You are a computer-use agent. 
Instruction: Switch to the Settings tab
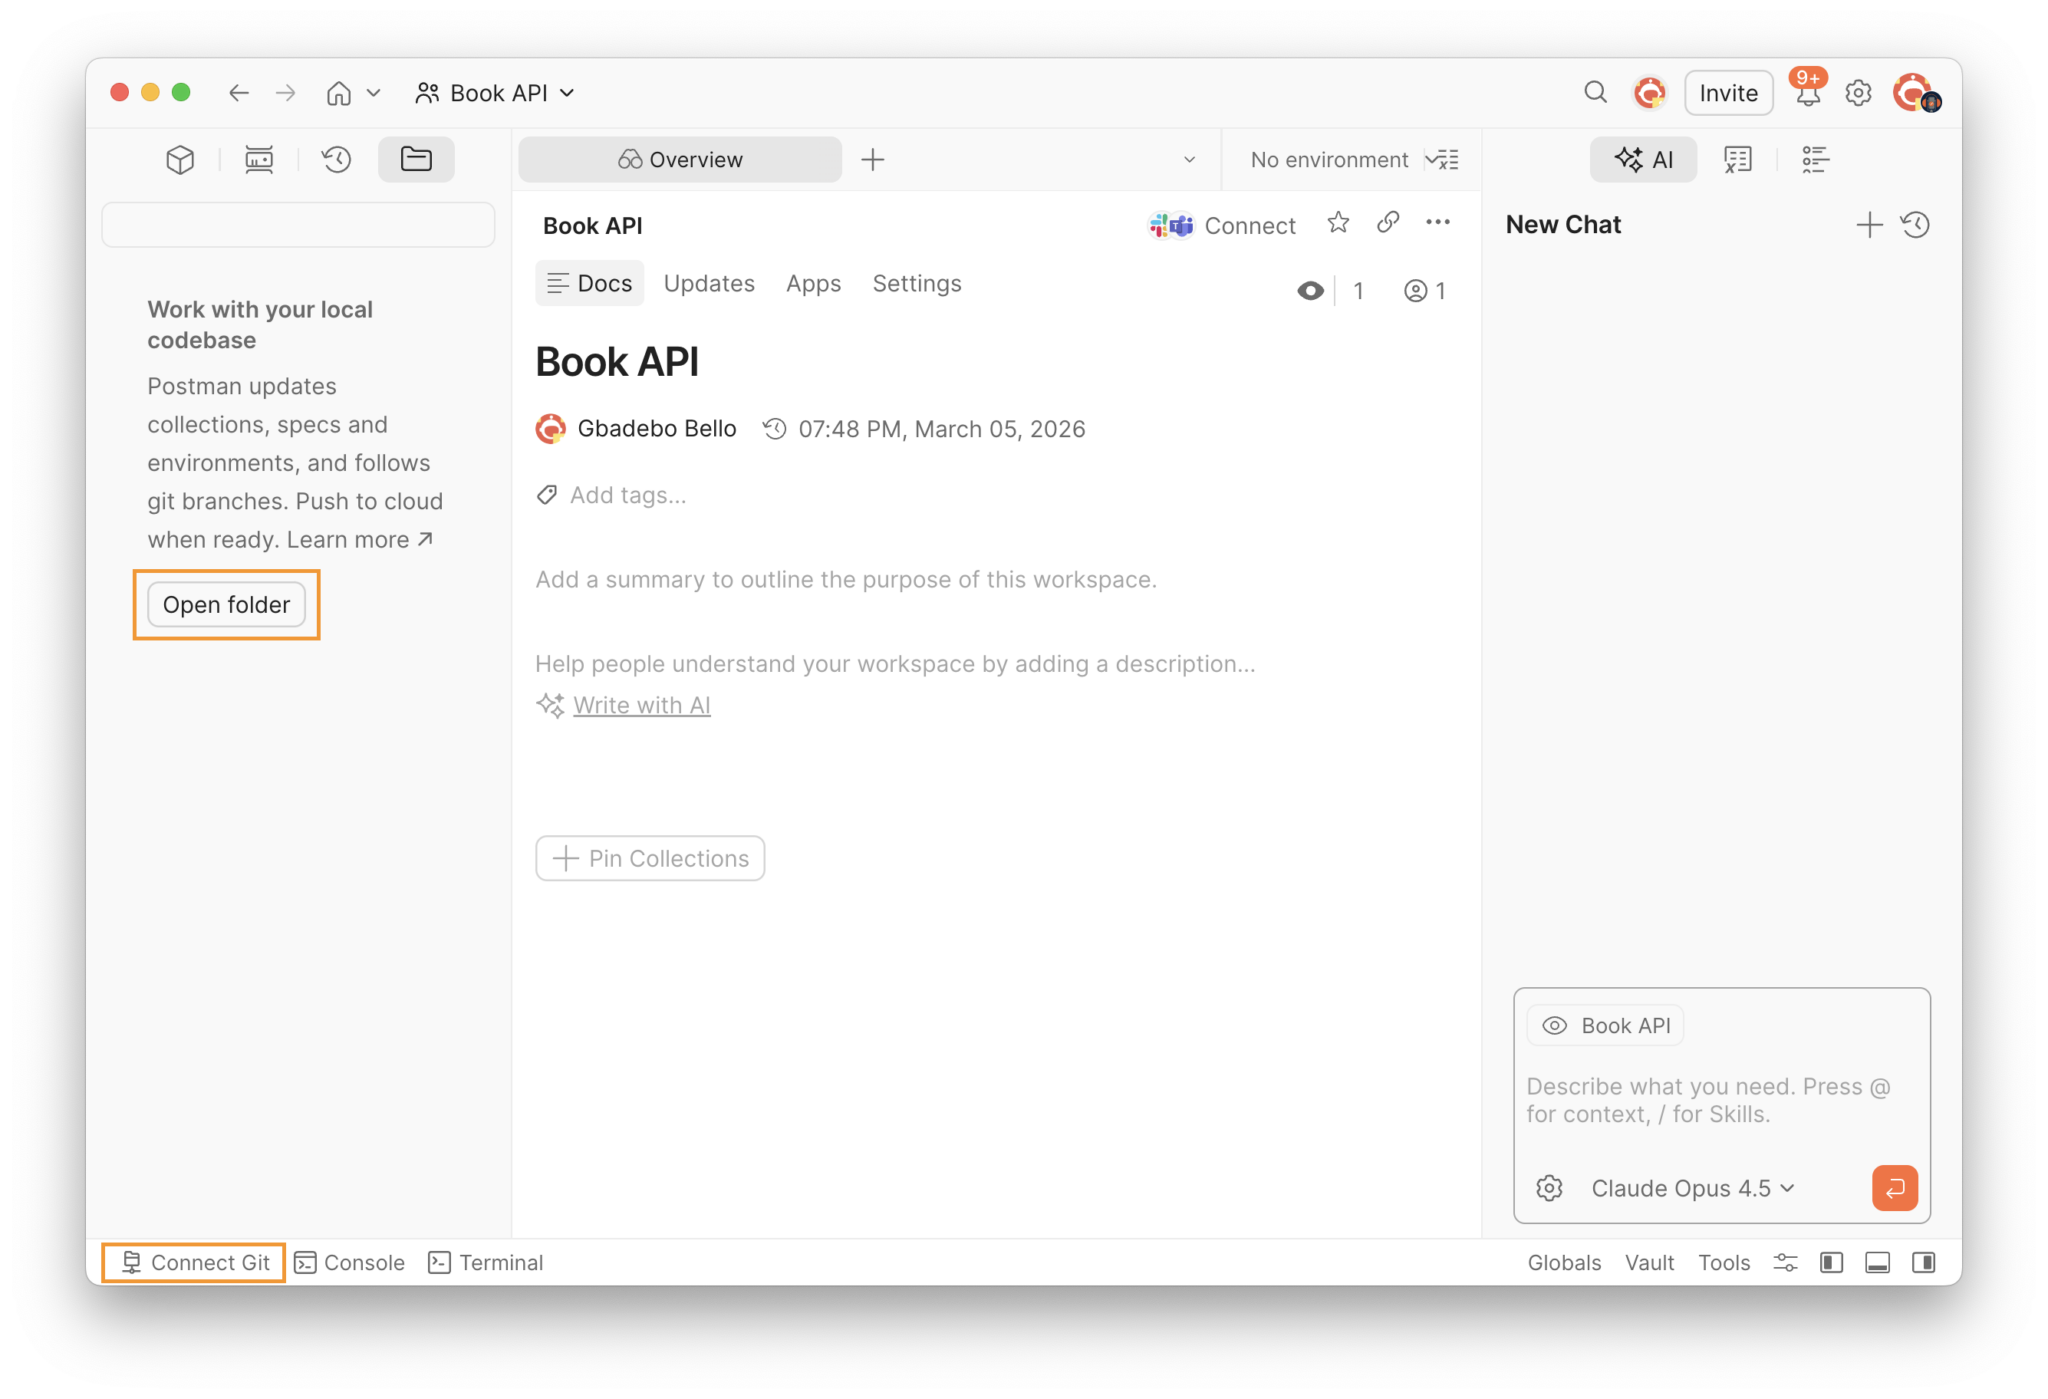click(917, 284)
